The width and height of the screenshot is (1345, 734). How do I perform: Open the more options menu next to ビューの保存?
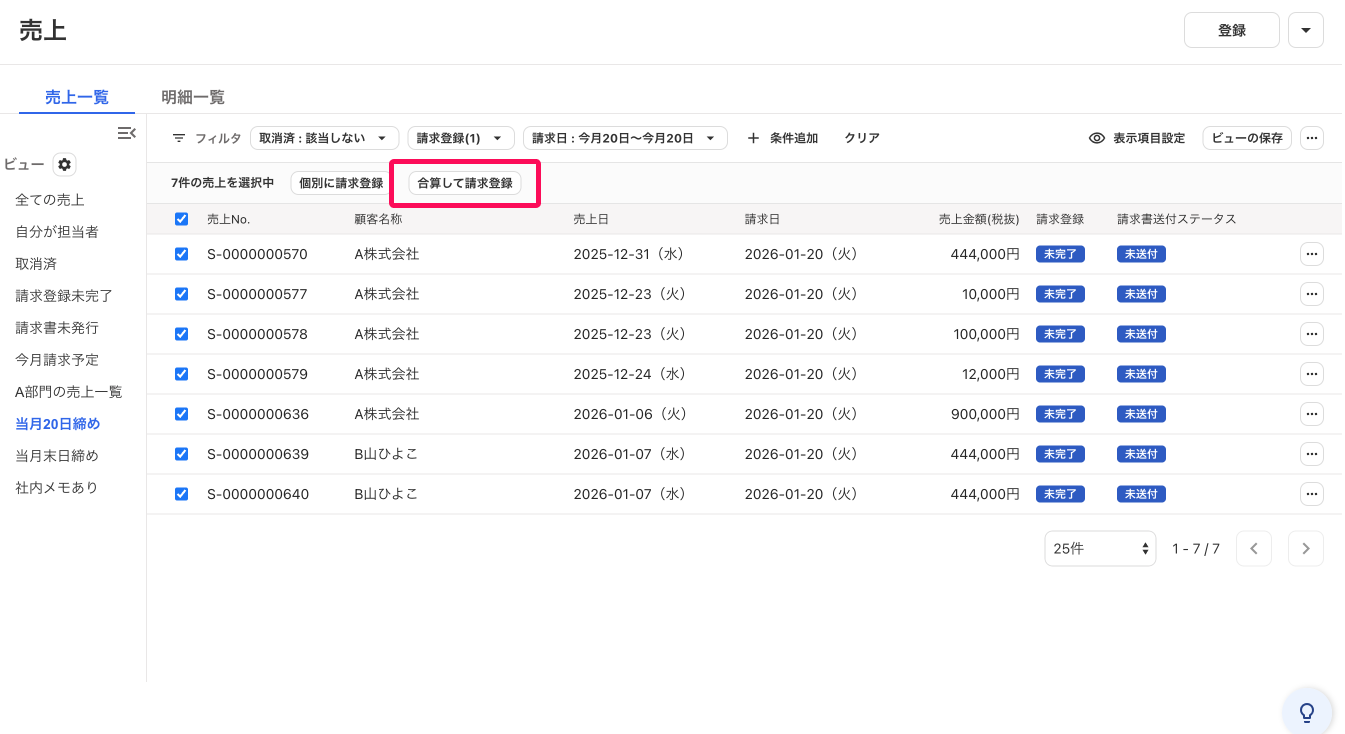click(1312, 138)
